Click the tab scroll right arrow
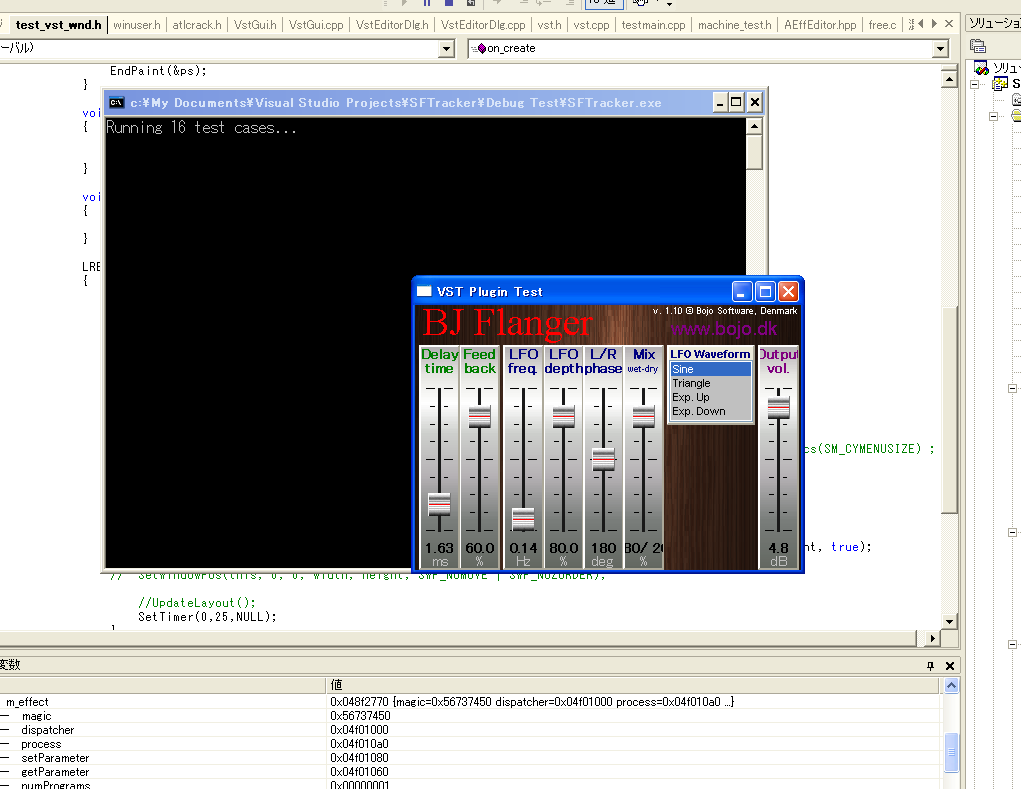This screenshot has width=1021, height=789. 936,24
